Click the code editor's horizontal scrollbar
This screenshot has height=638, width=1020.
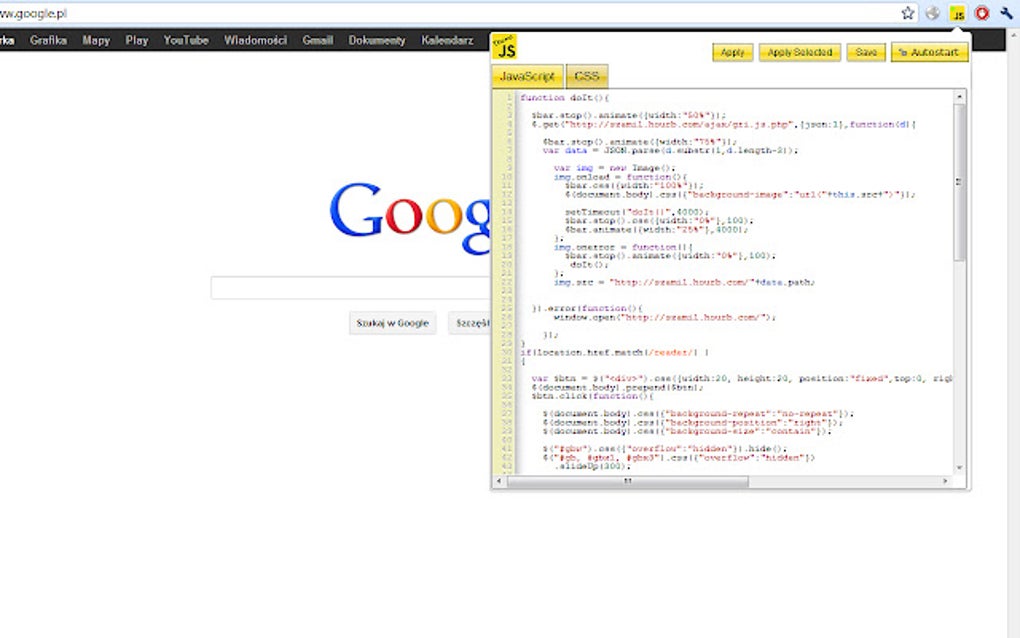(x=627, y=483)
